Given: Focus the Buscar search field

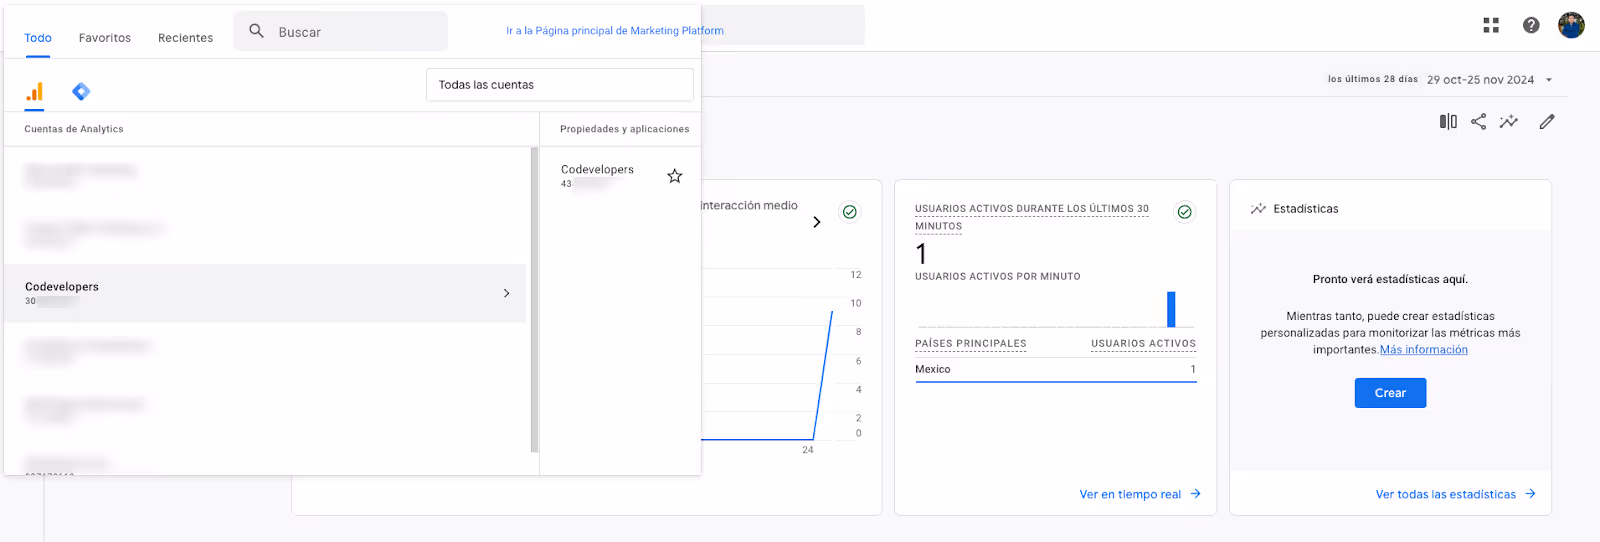Looking at the screenshot, I should (341, 32).
